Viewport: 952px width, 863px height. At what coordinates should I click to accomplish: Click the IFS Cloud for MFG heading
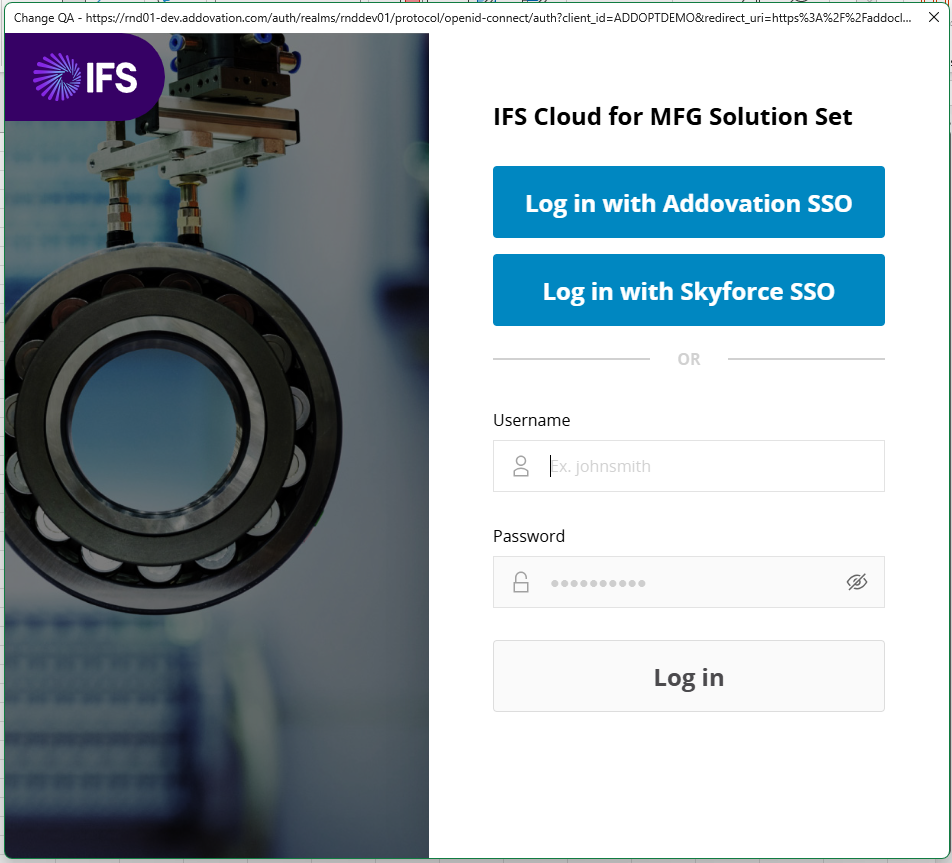click(672, 117)
